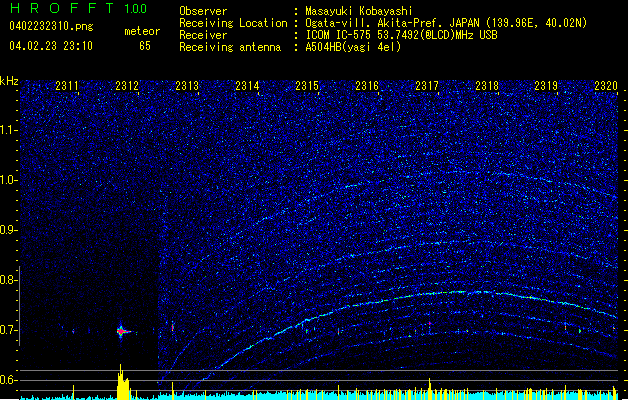Image resolution: width=629 pixels, height=400 pixels.
Task: Click the 2320 time marker
Action: 606,86
